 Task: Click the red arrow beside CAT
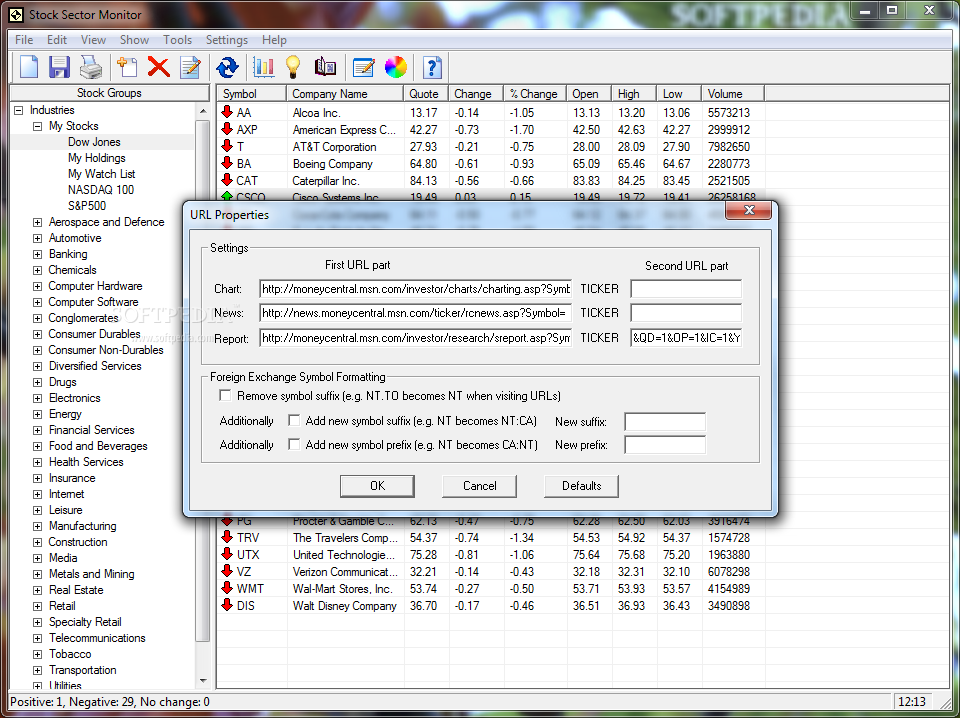tap(227, 181)
